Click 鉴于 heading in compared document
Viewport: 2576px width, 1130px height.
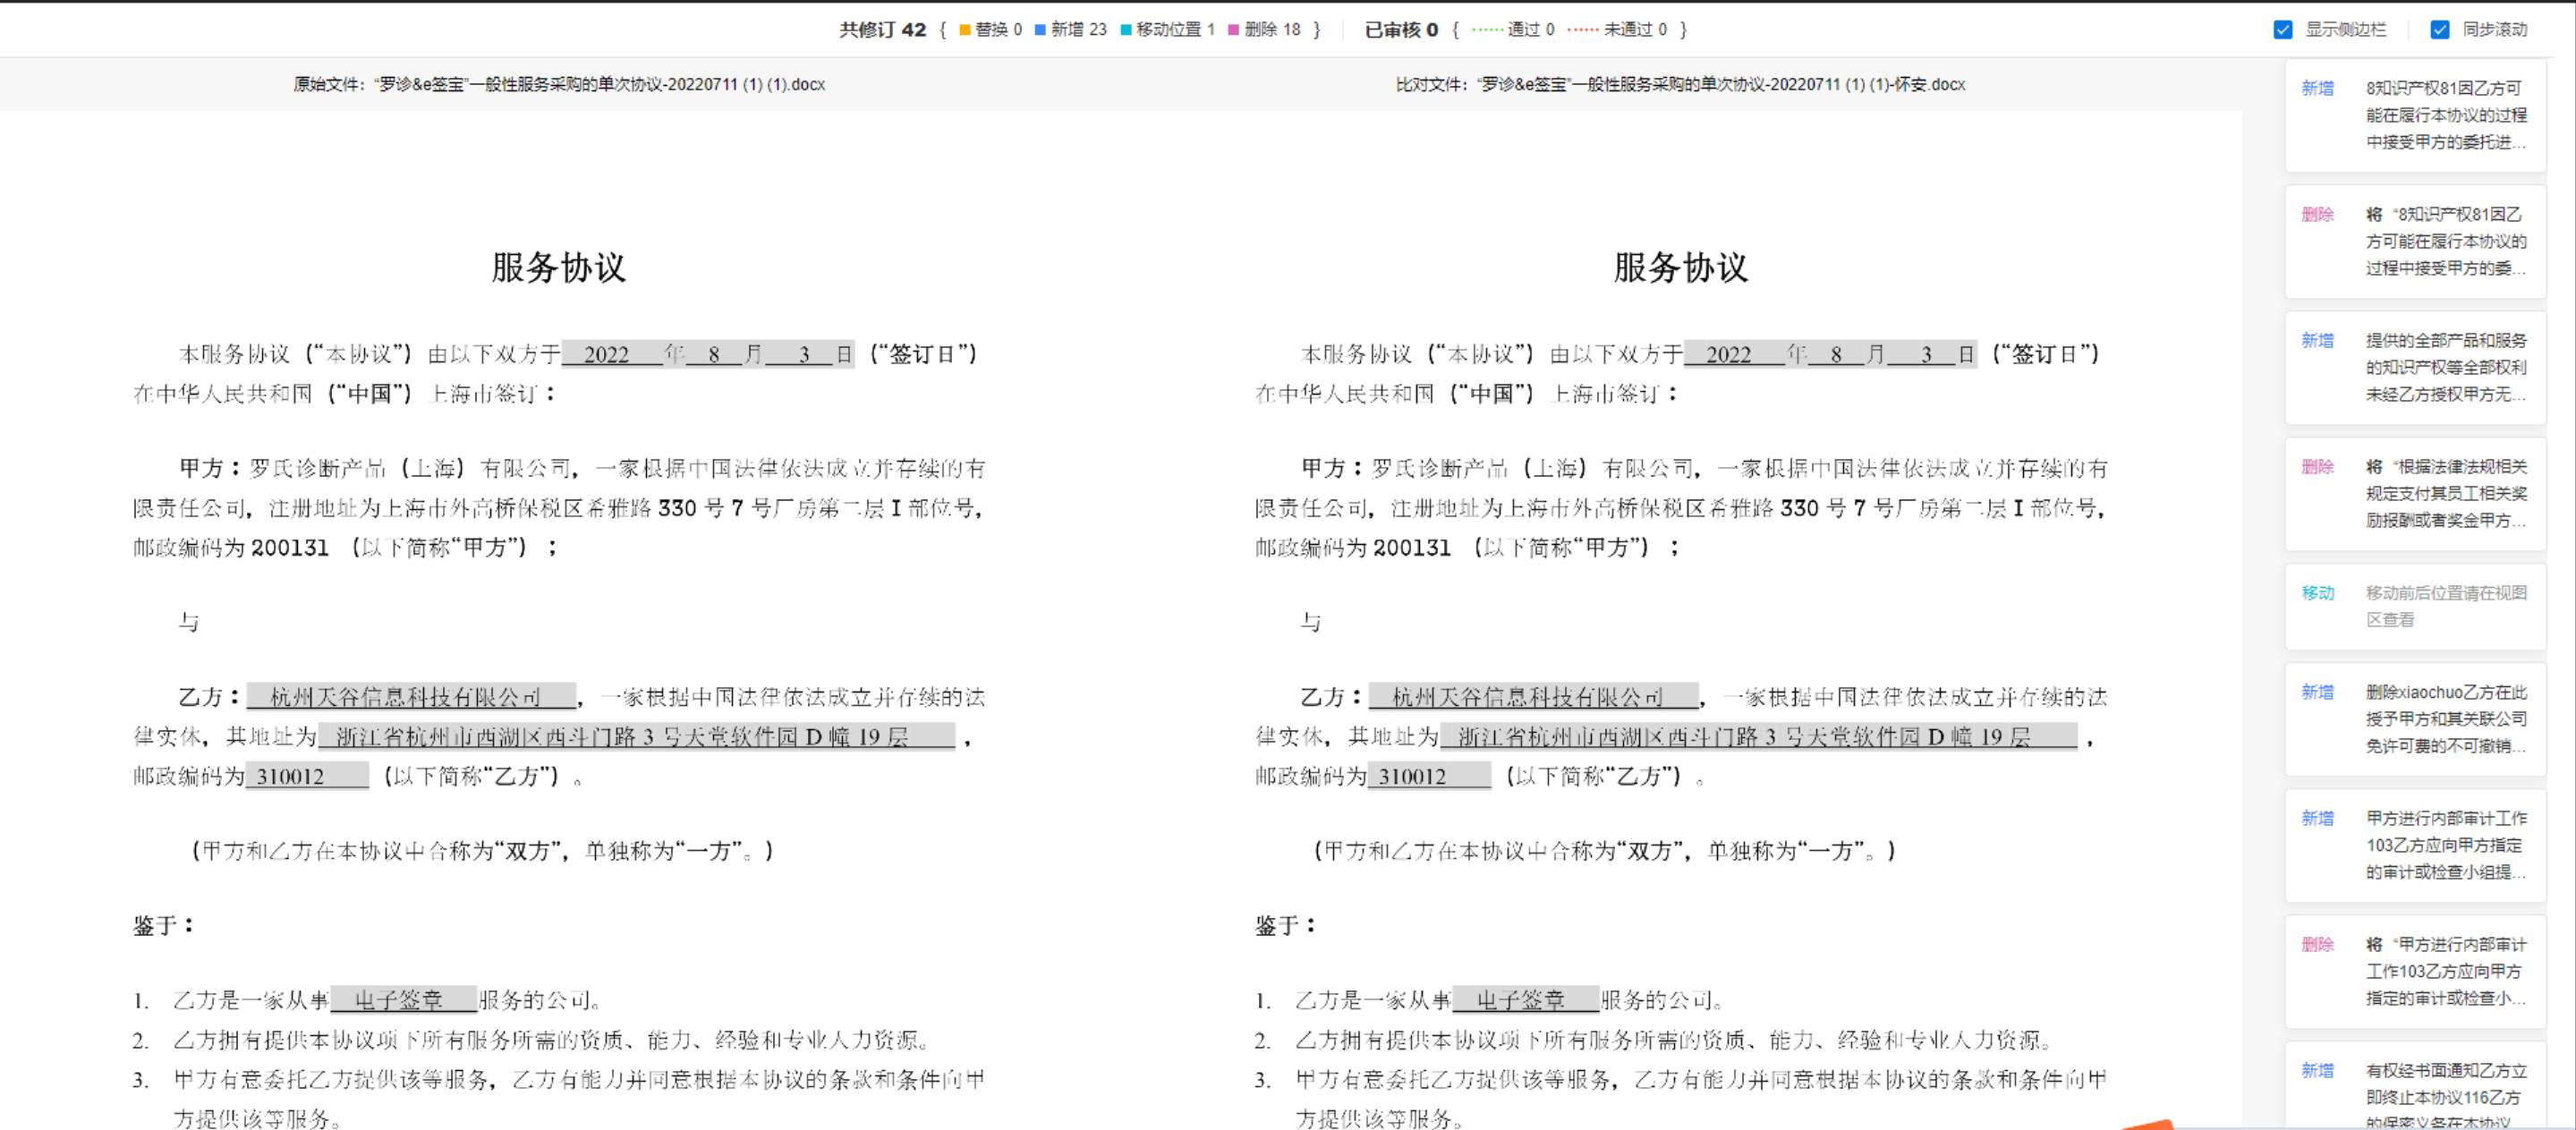click(1285, 925)
